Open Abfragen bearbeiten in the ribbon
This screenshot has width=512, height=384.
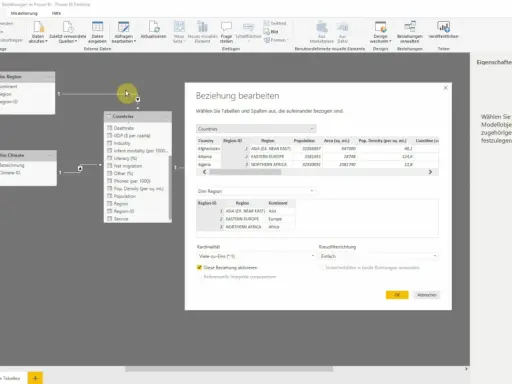click(124, 32)
